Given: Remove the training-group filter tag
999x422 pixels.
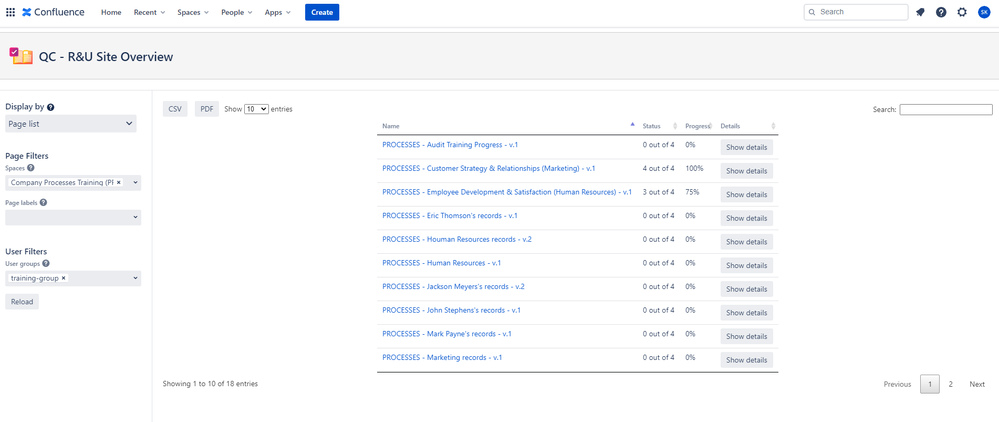Looking at the screenshot, I should pyautogui.click(x=64, y=278).
